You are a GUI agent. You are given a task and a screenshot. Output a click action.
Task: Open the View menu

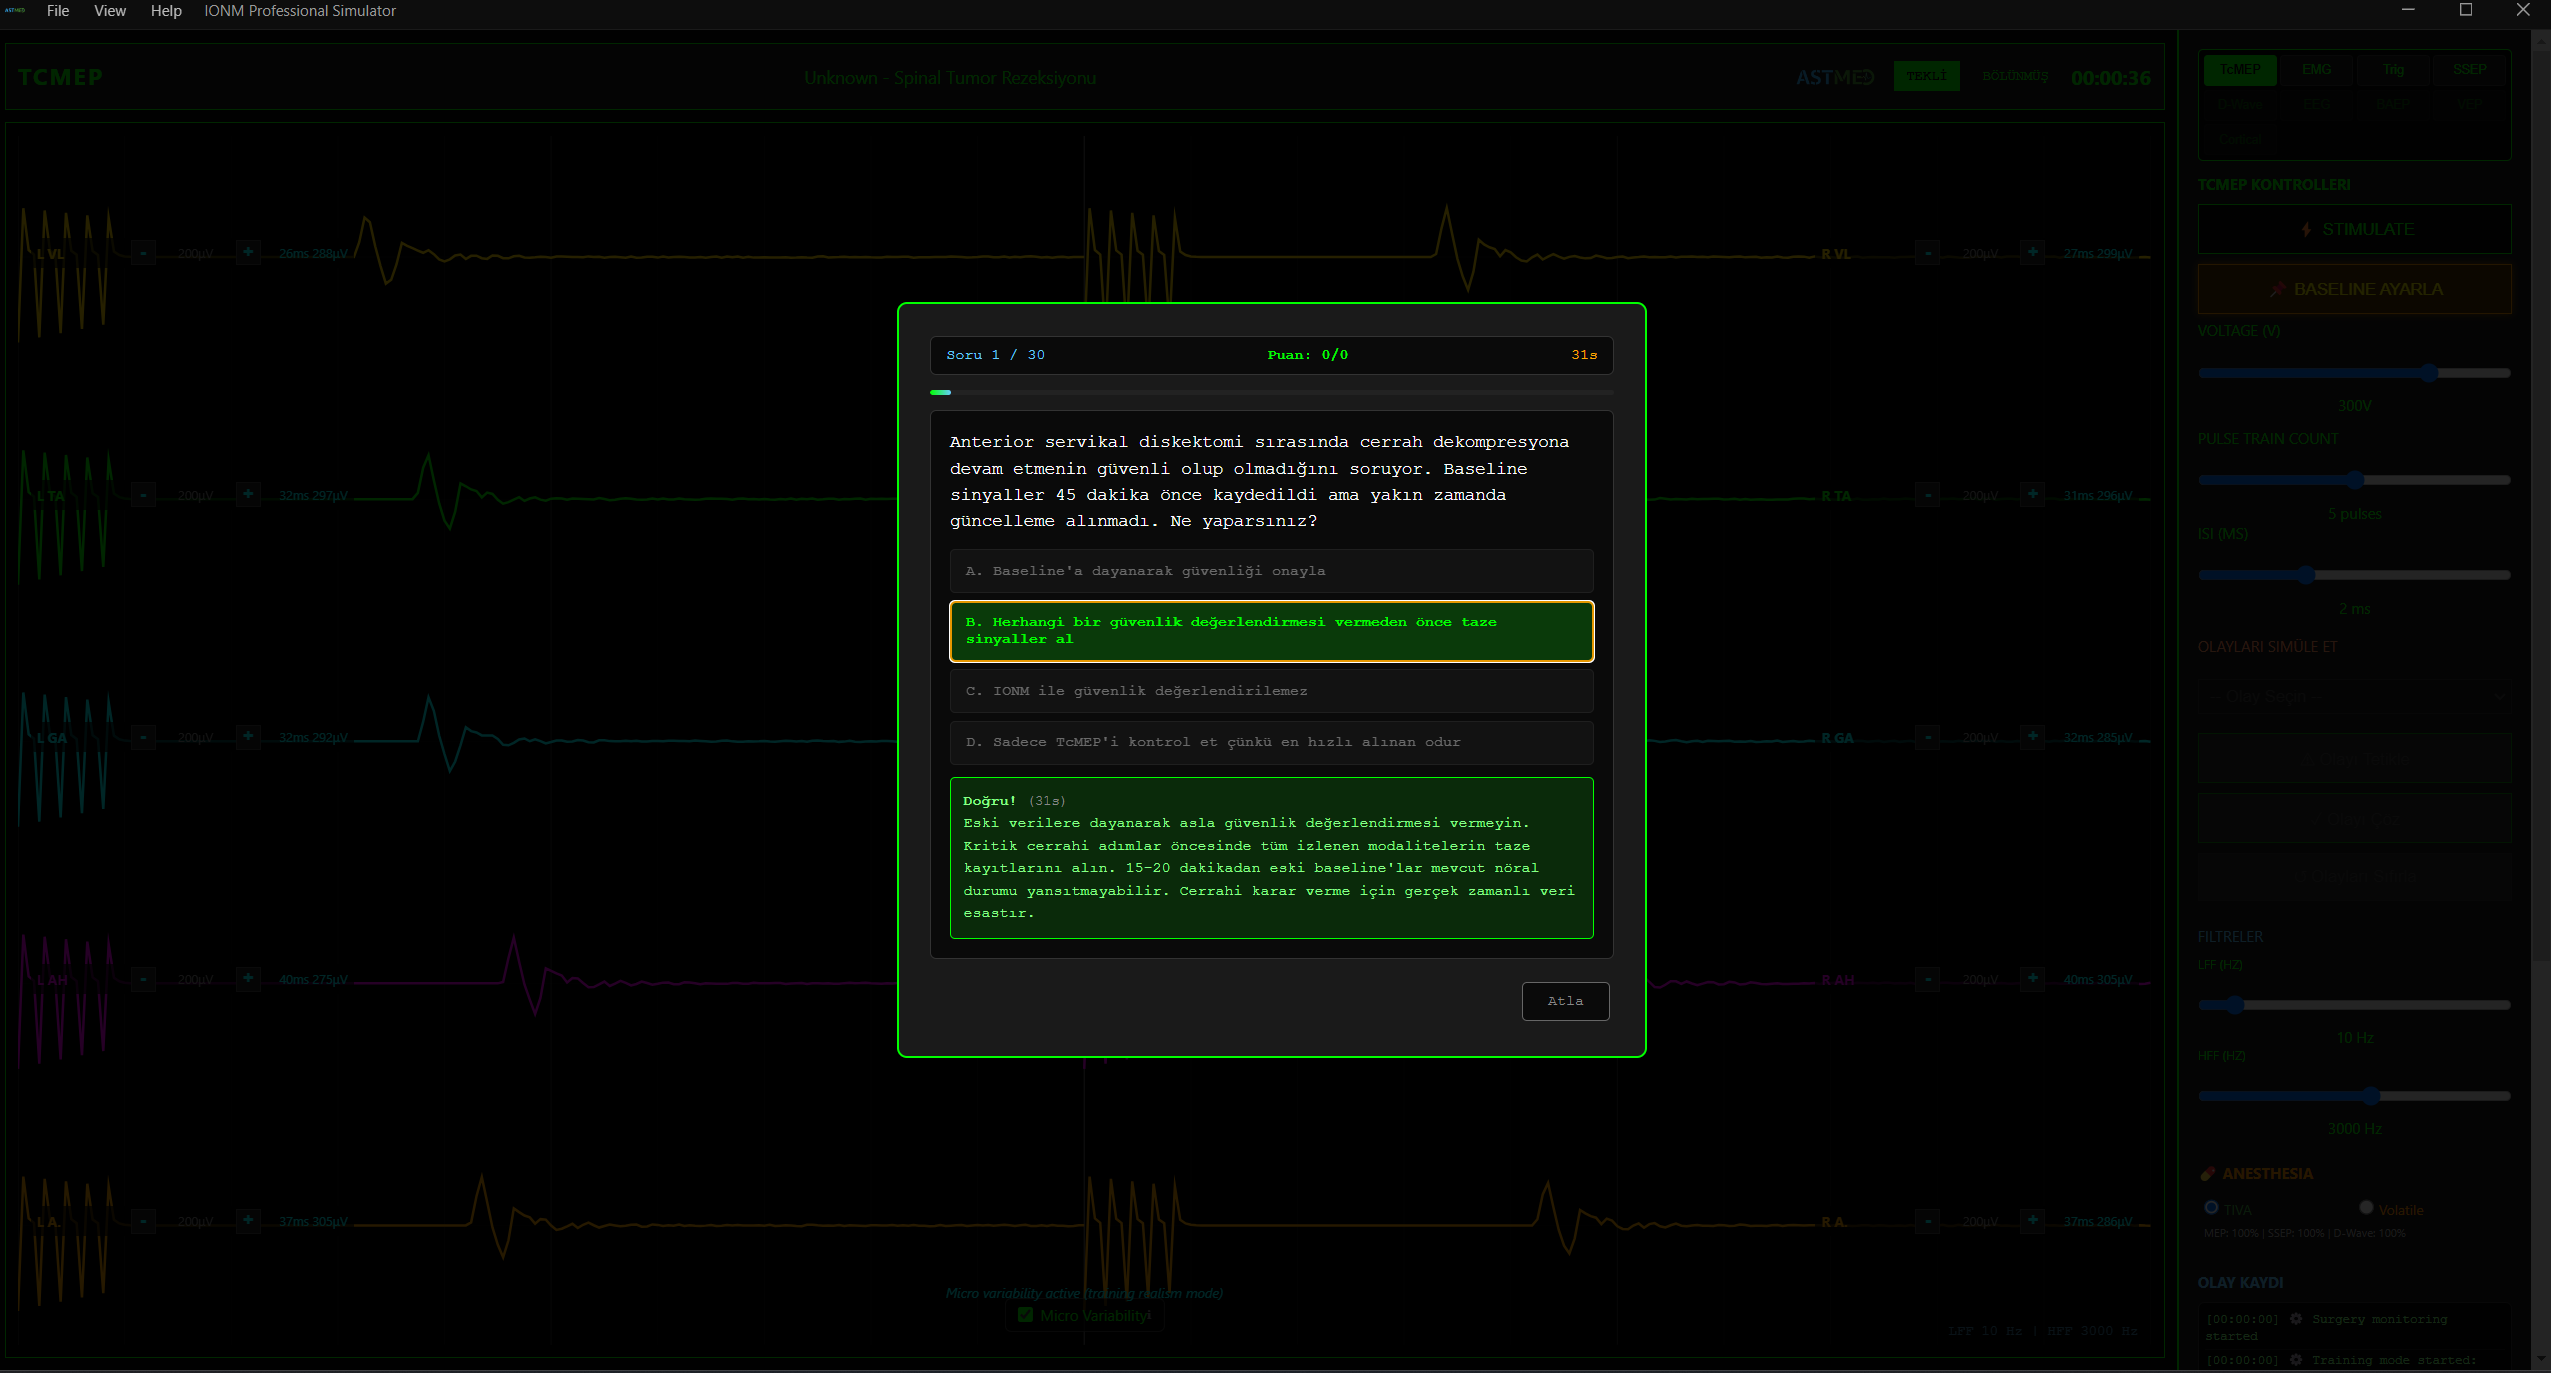click(110, 11)
